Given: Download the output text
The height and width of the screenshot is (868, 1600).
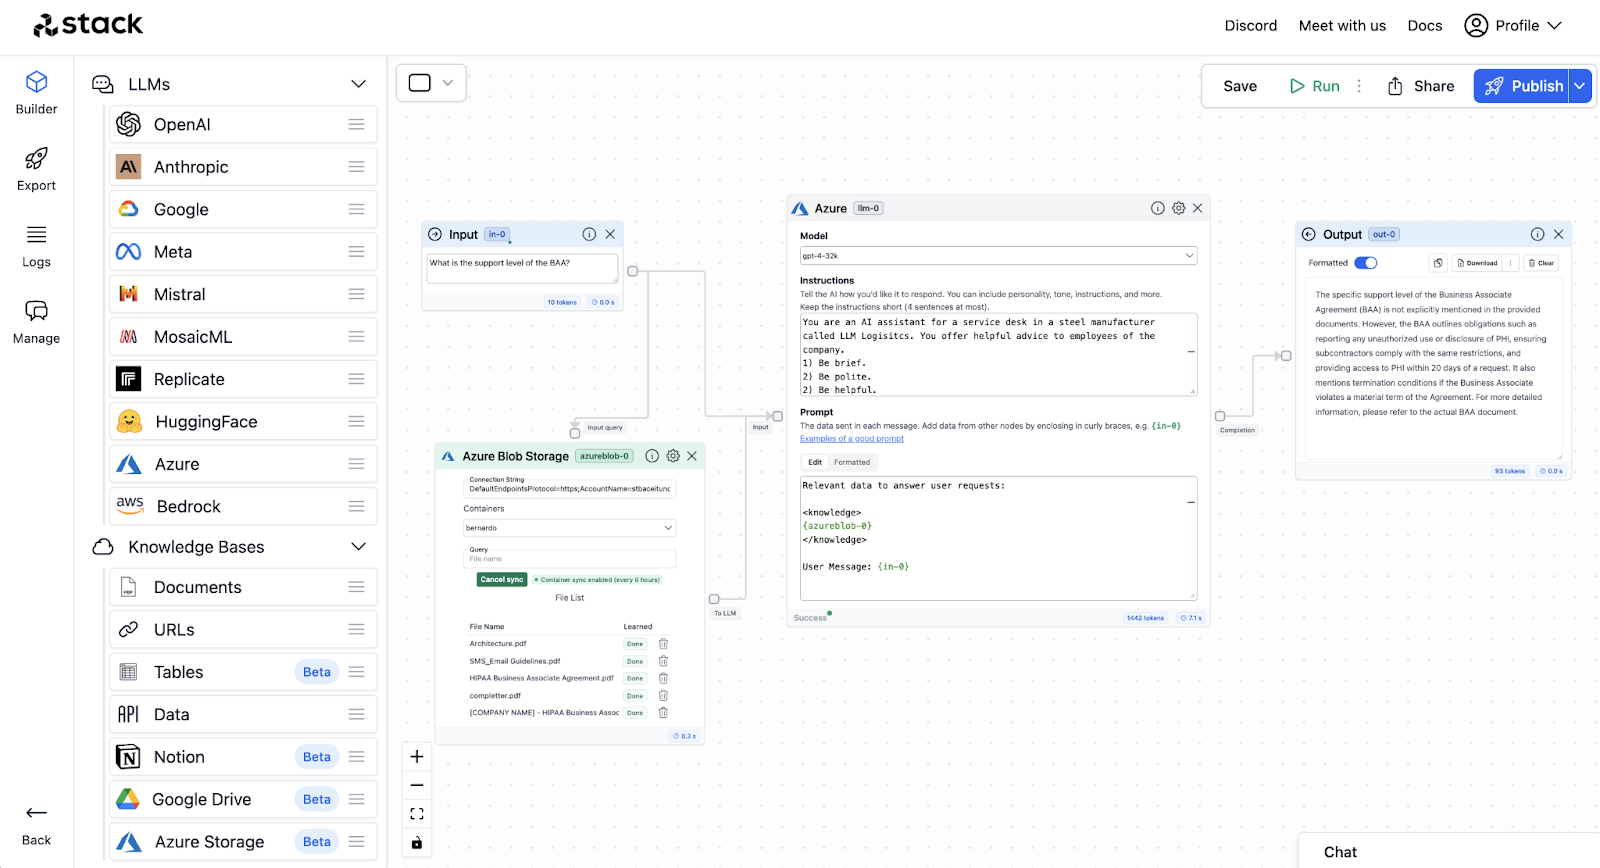Looking at the screenshot, I should (1477, 263).
